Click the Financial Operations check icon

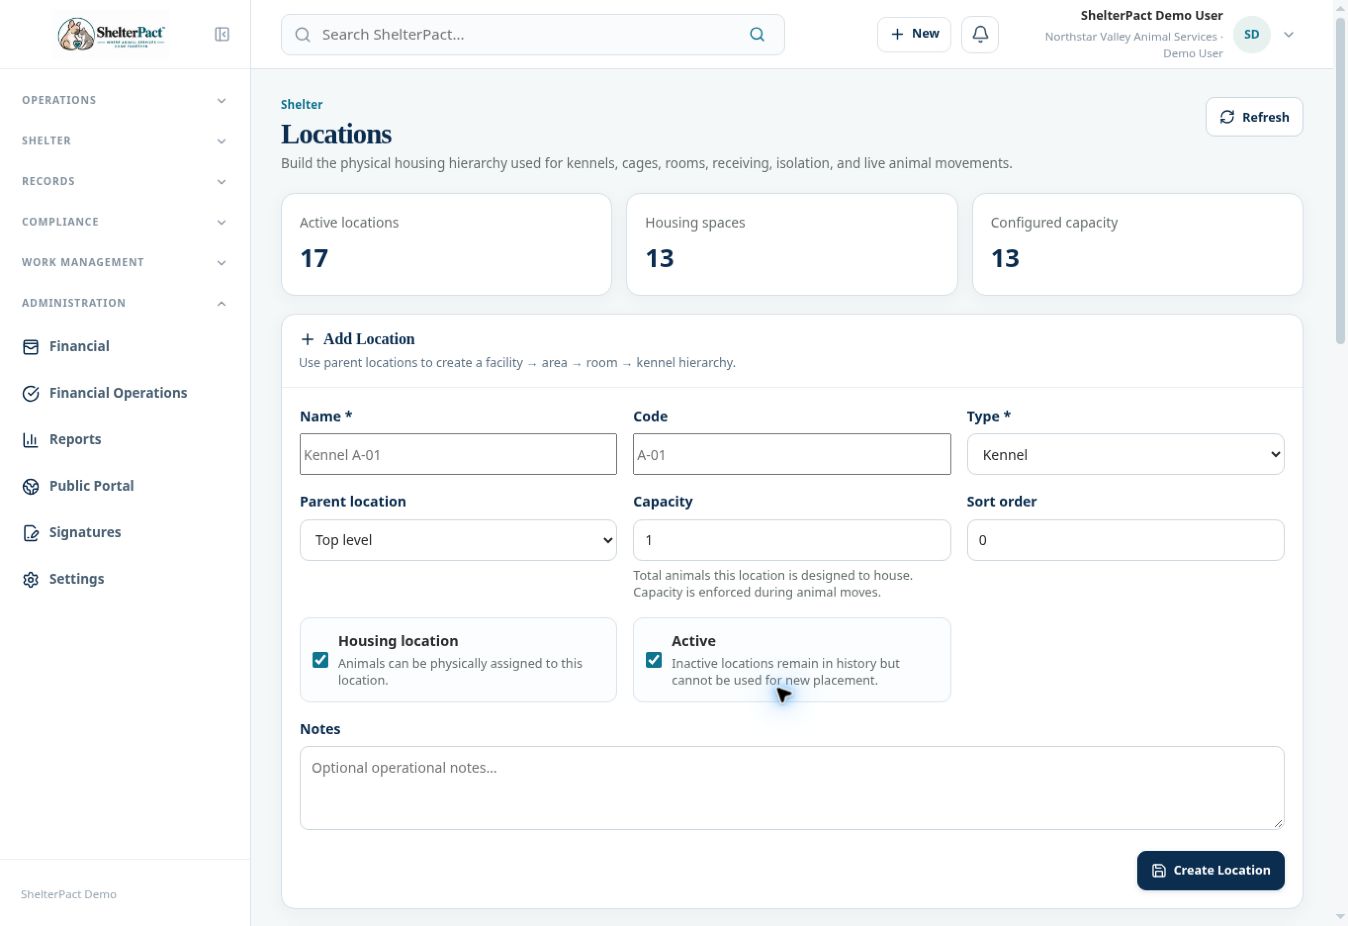(x=31, y=393)
